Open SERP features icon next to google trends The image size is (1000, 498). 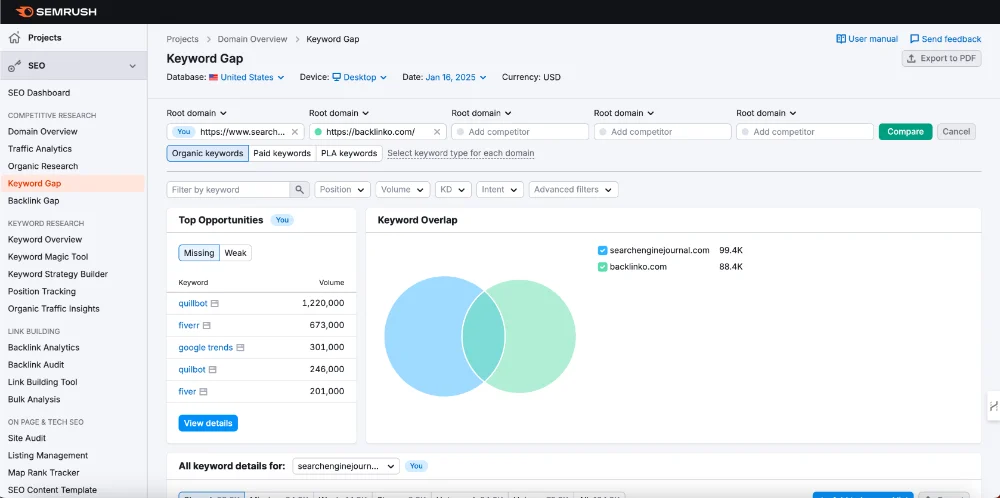coord(240,348)
